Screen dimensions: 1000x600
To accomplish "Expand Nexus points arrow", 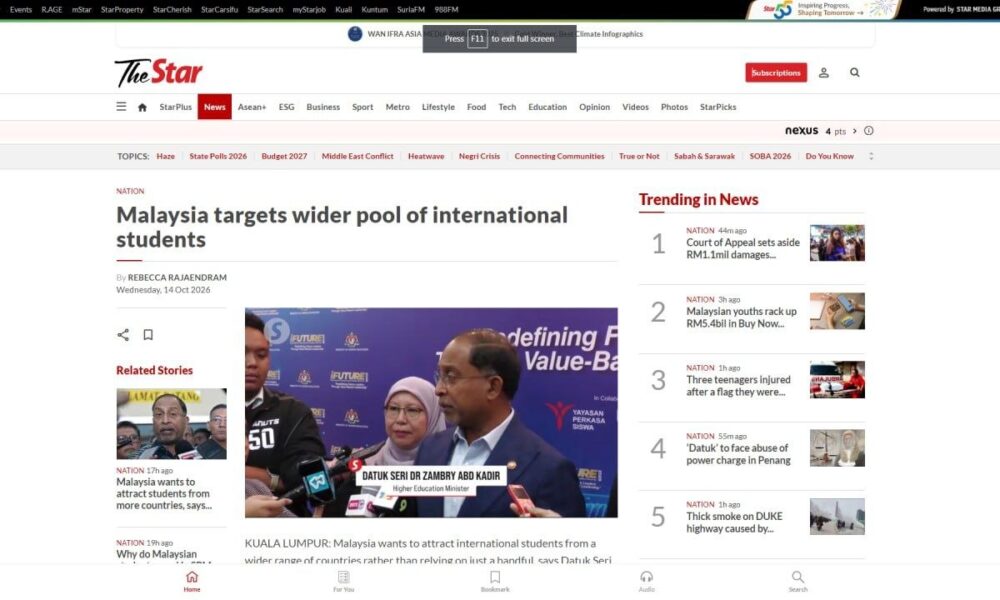I will (855, 131).
